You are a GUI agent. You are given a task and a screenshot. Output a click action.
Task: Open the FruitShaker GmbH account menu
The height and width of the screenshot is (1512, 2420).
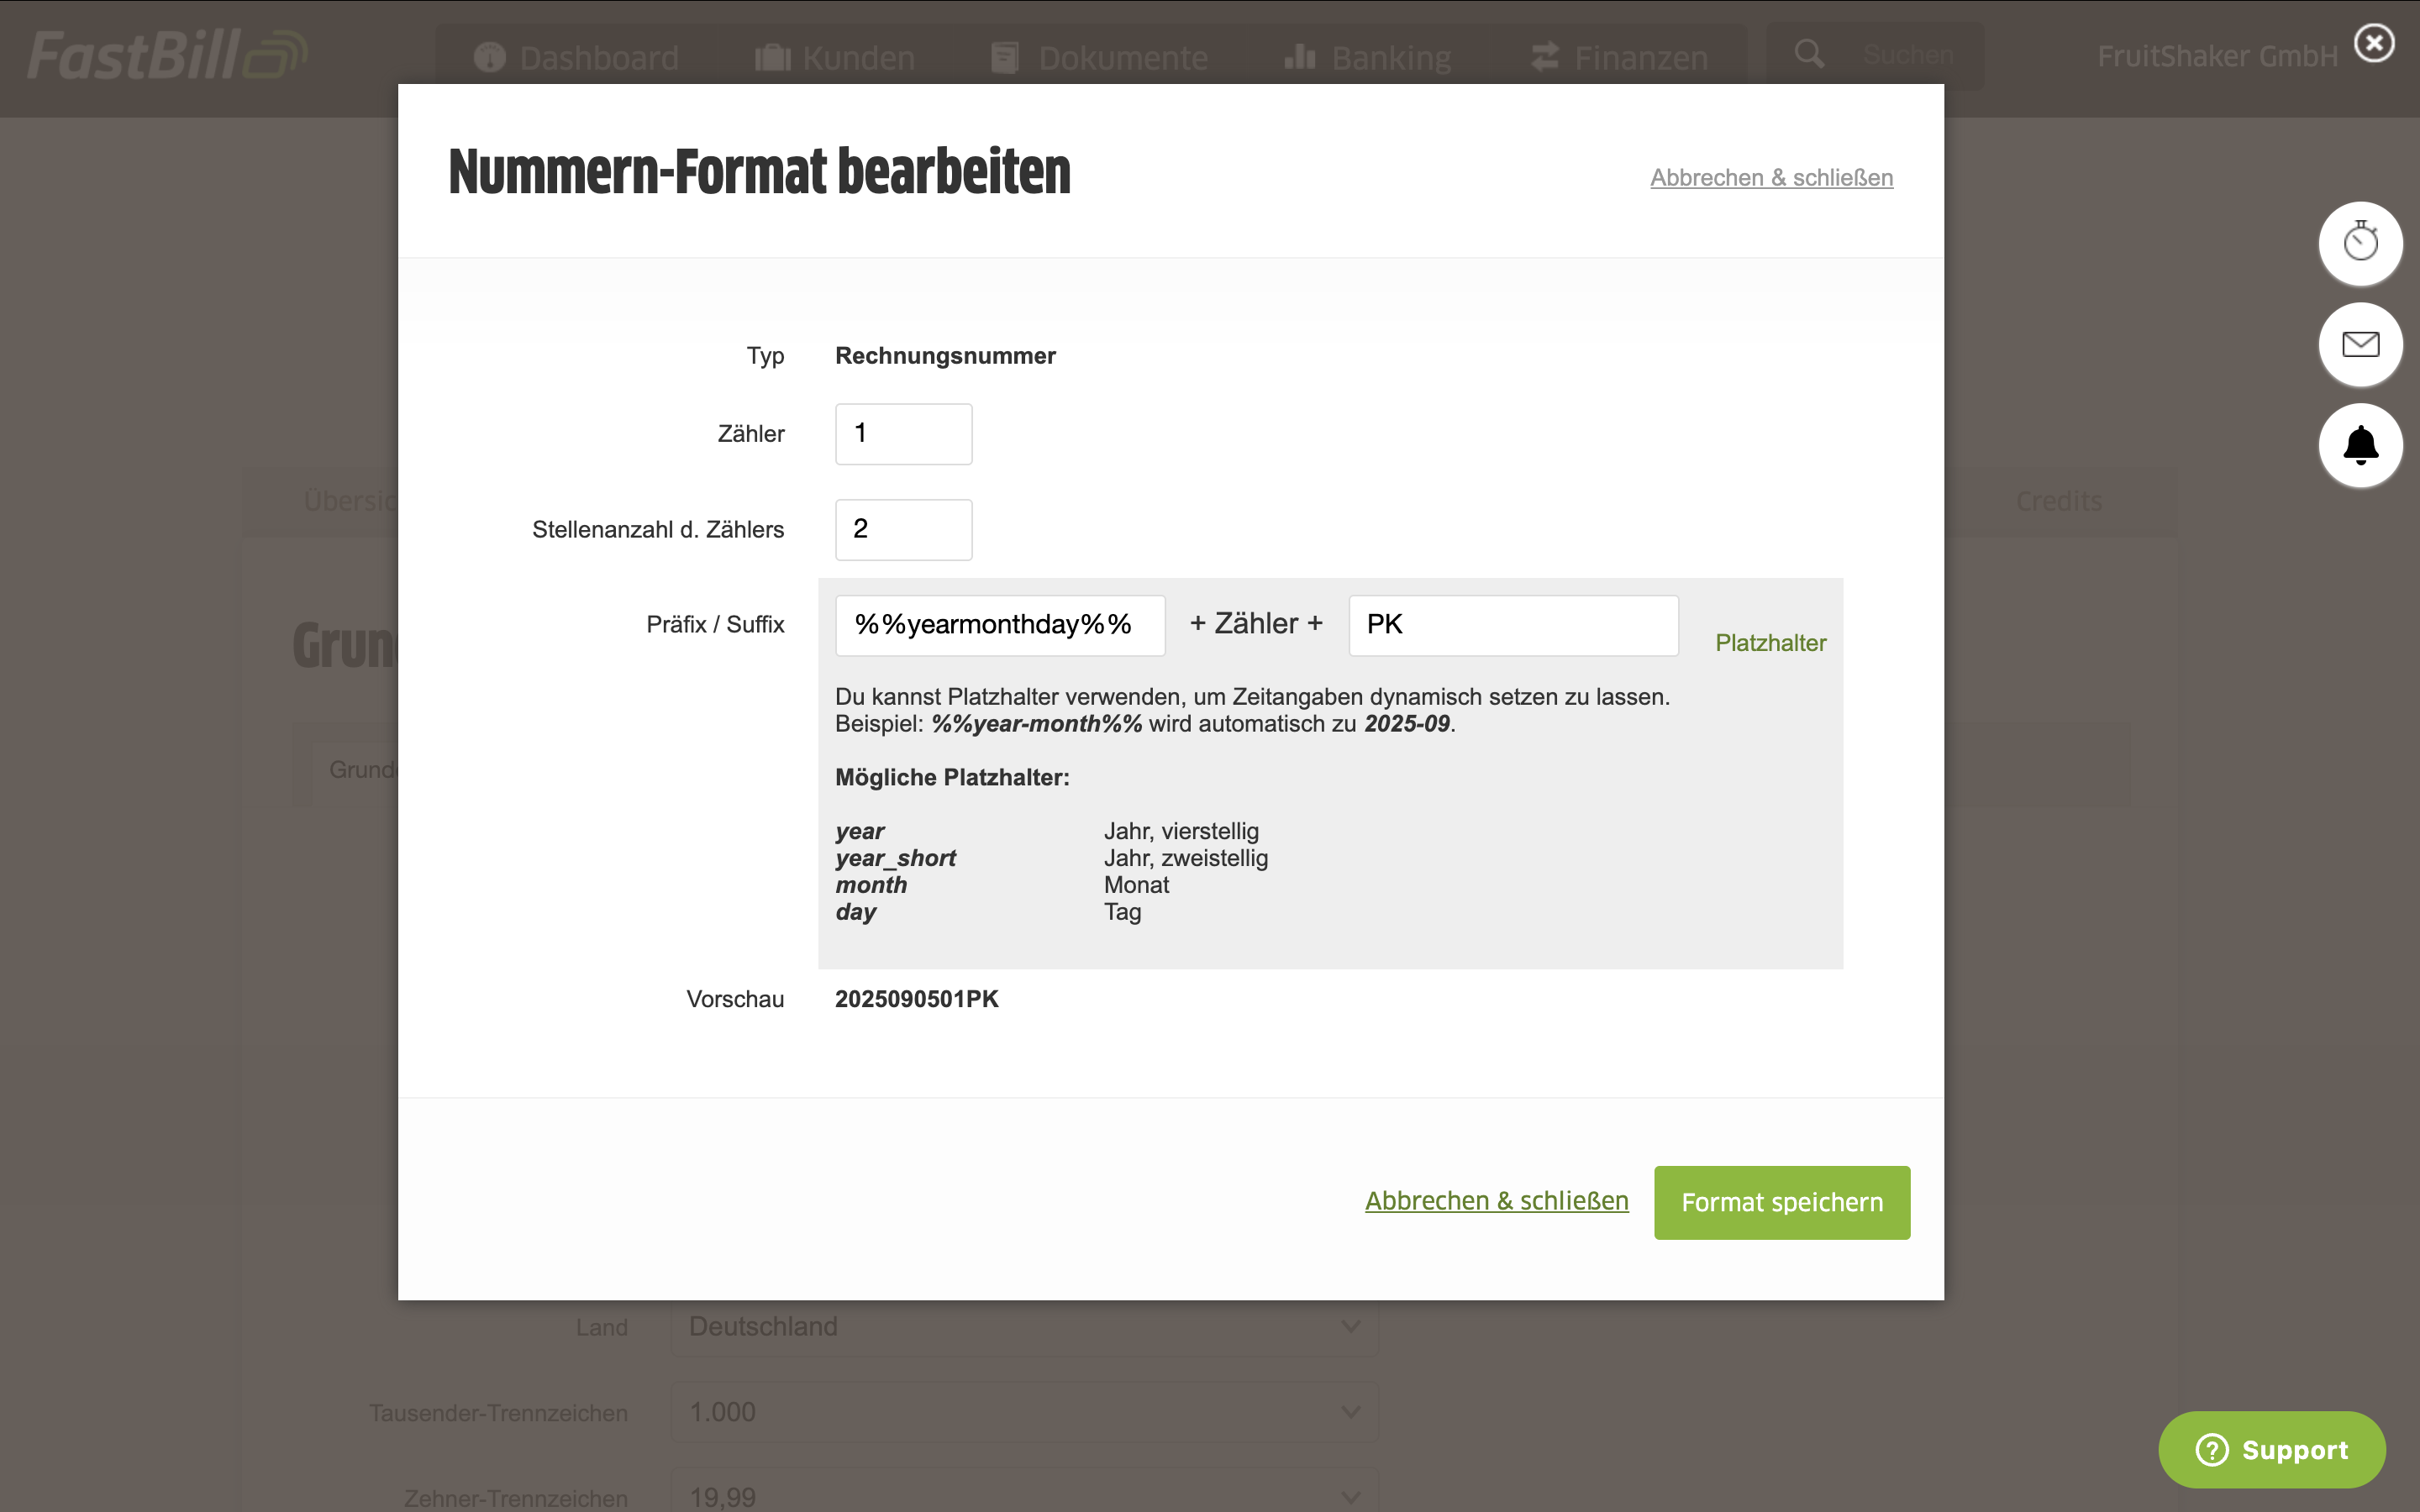[x=2217, y=56]
